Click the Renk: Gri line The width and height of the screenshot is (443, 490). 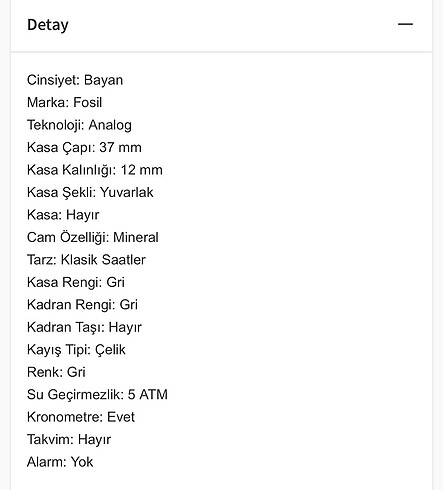[x=56, y=372]
